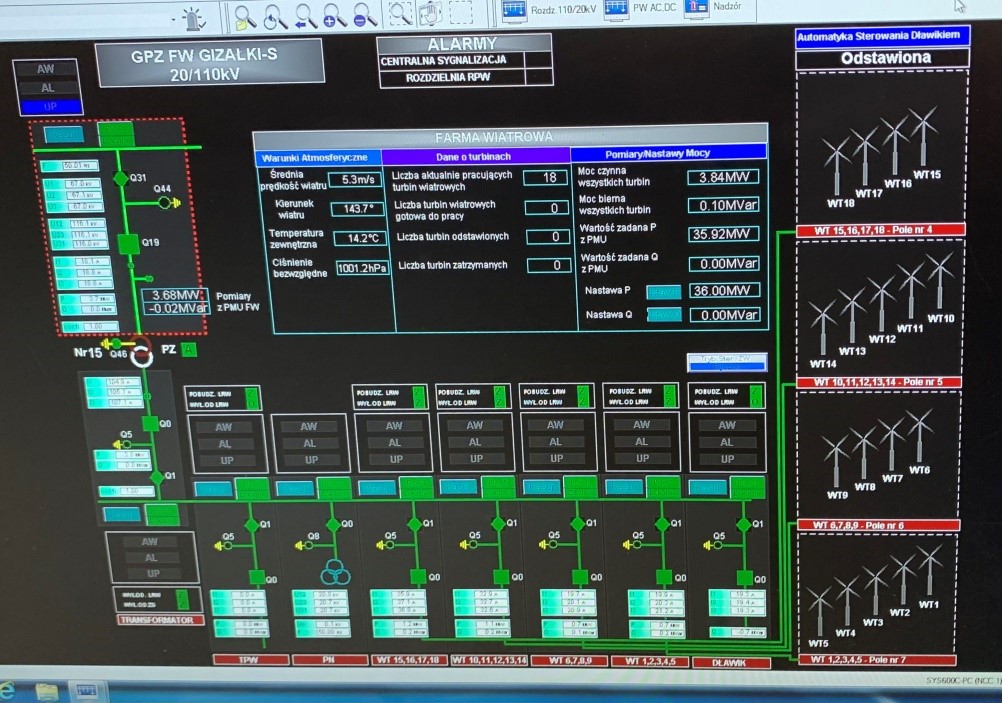Click the Nastawa Q setpoint field 0.00MVar
This screenshot has height=703, width=1002.
click(x=725, y=315)
